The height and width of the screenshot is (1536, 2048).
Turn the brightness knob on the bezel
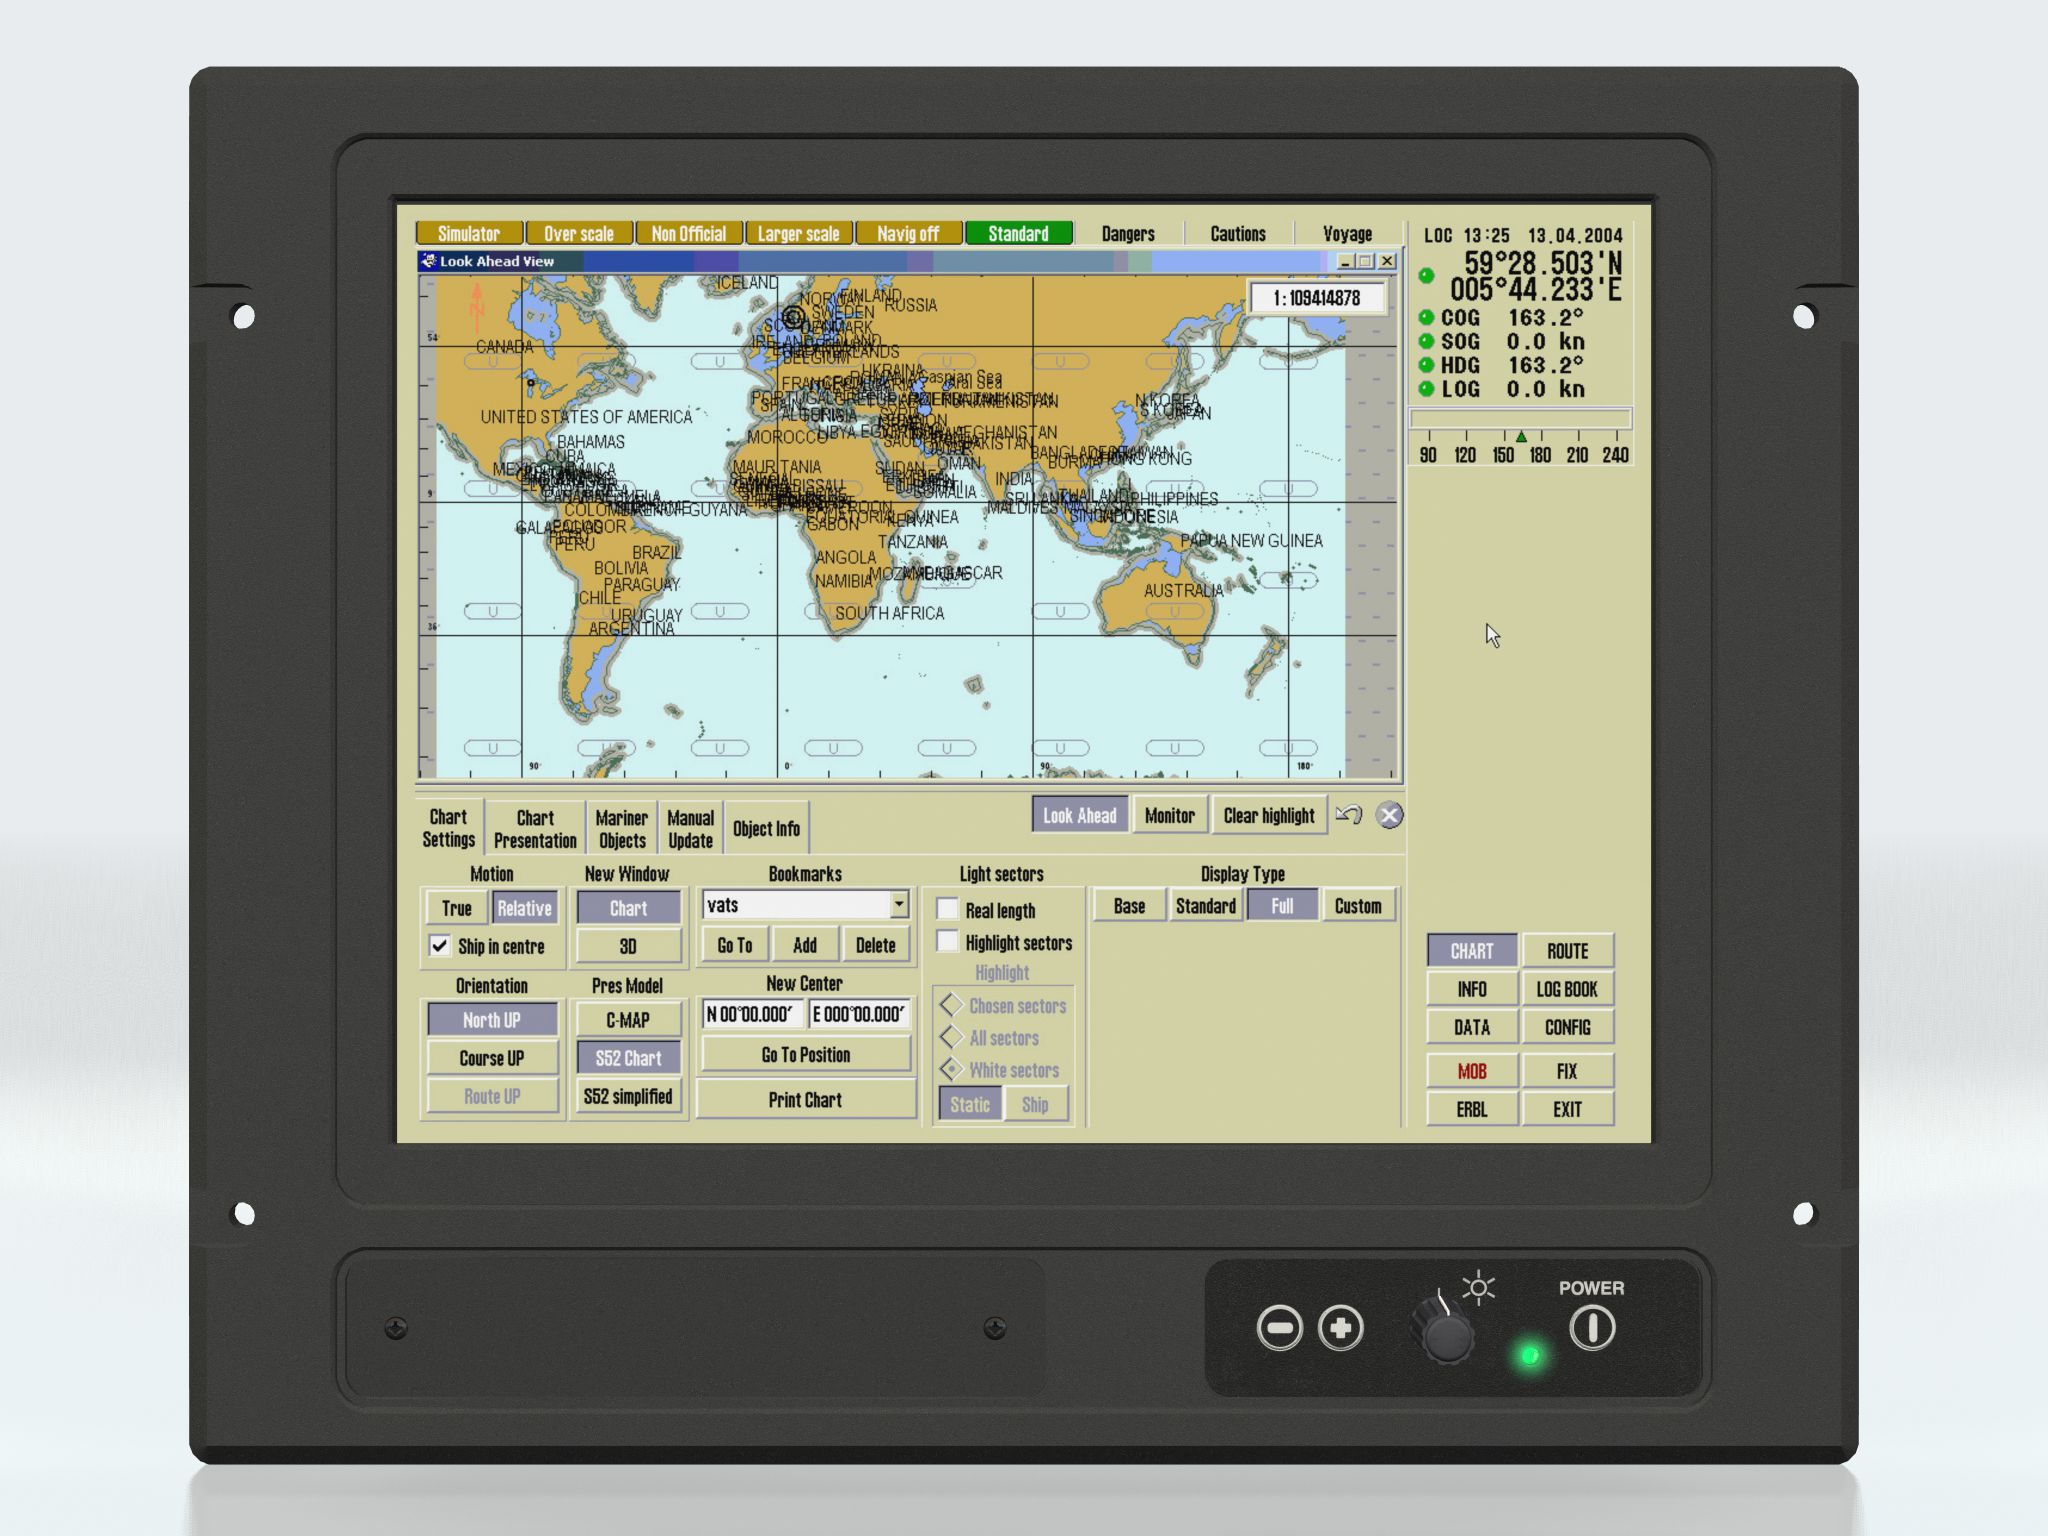point(1446,1336)
